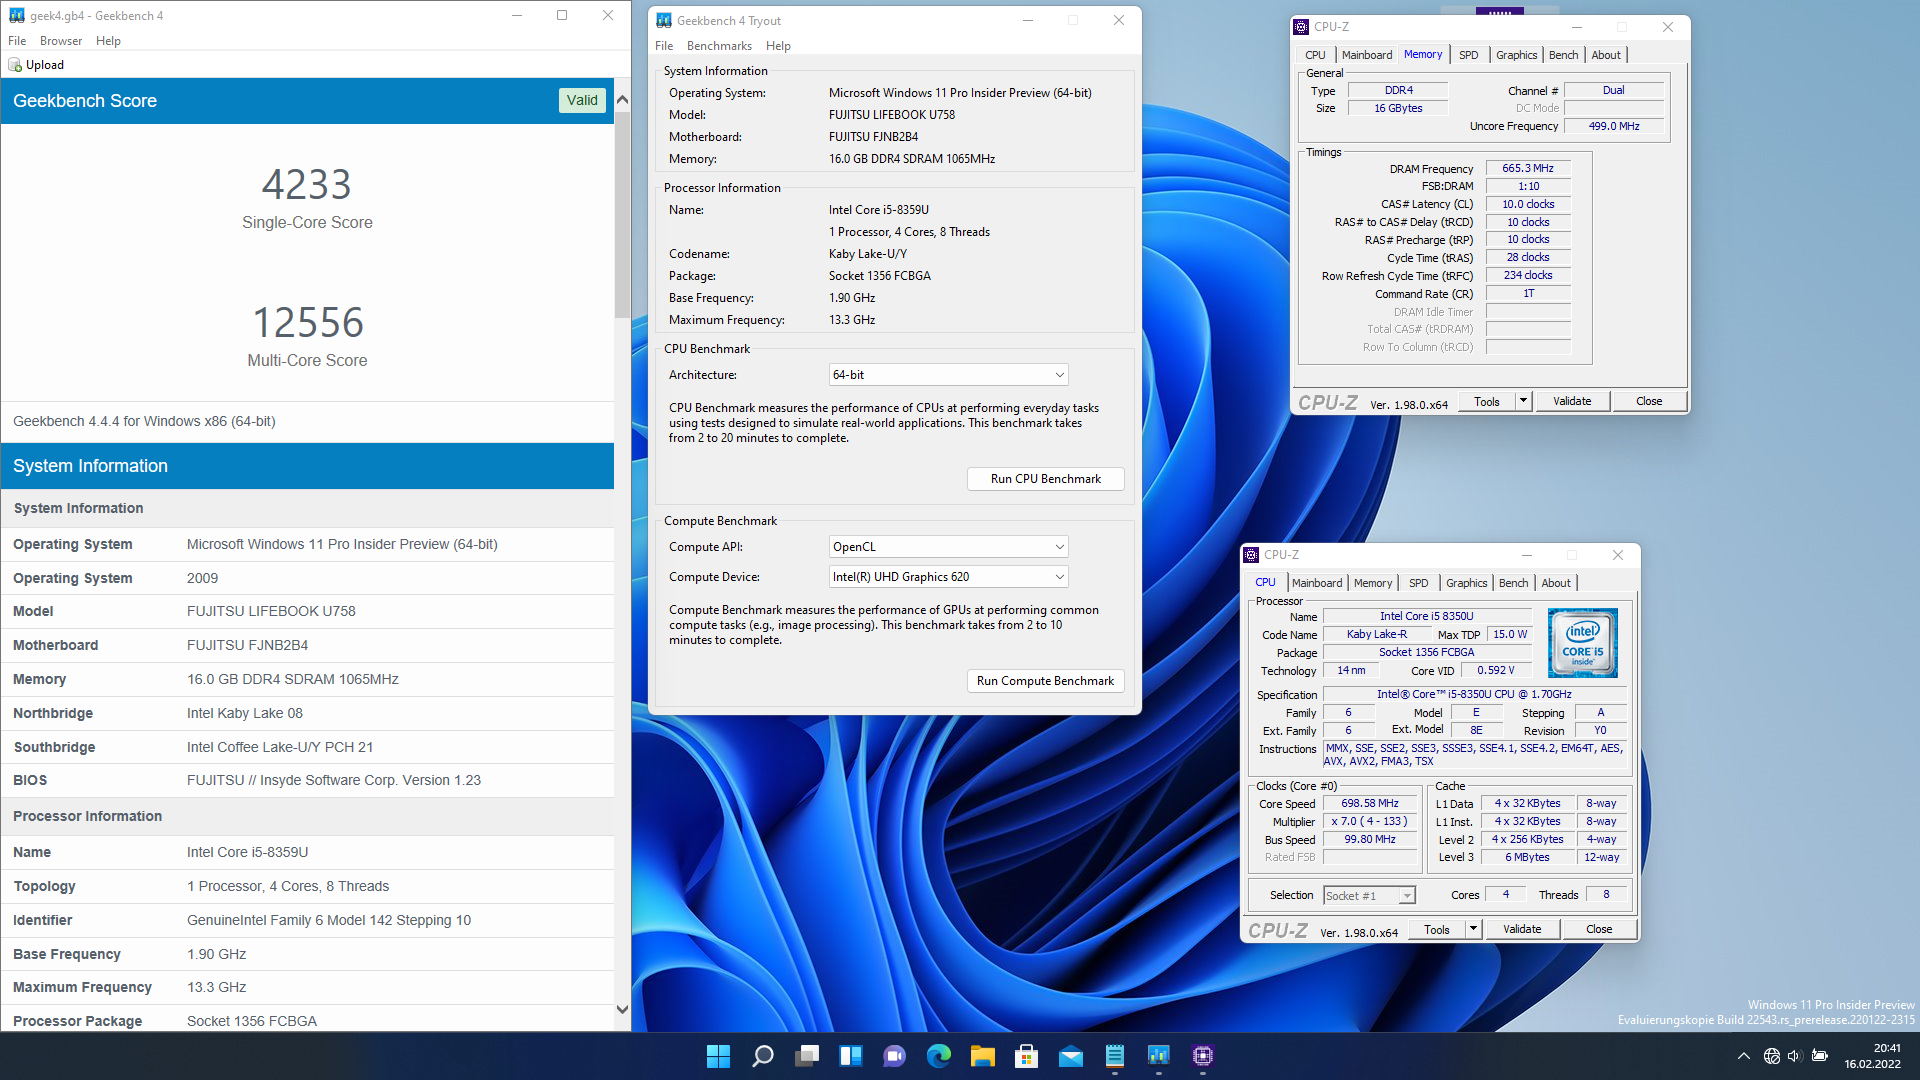The width and height of the screenshot is (1920, 1080).
Task: Click the battery tray icon
Action: click(x=1820, y=1056)
